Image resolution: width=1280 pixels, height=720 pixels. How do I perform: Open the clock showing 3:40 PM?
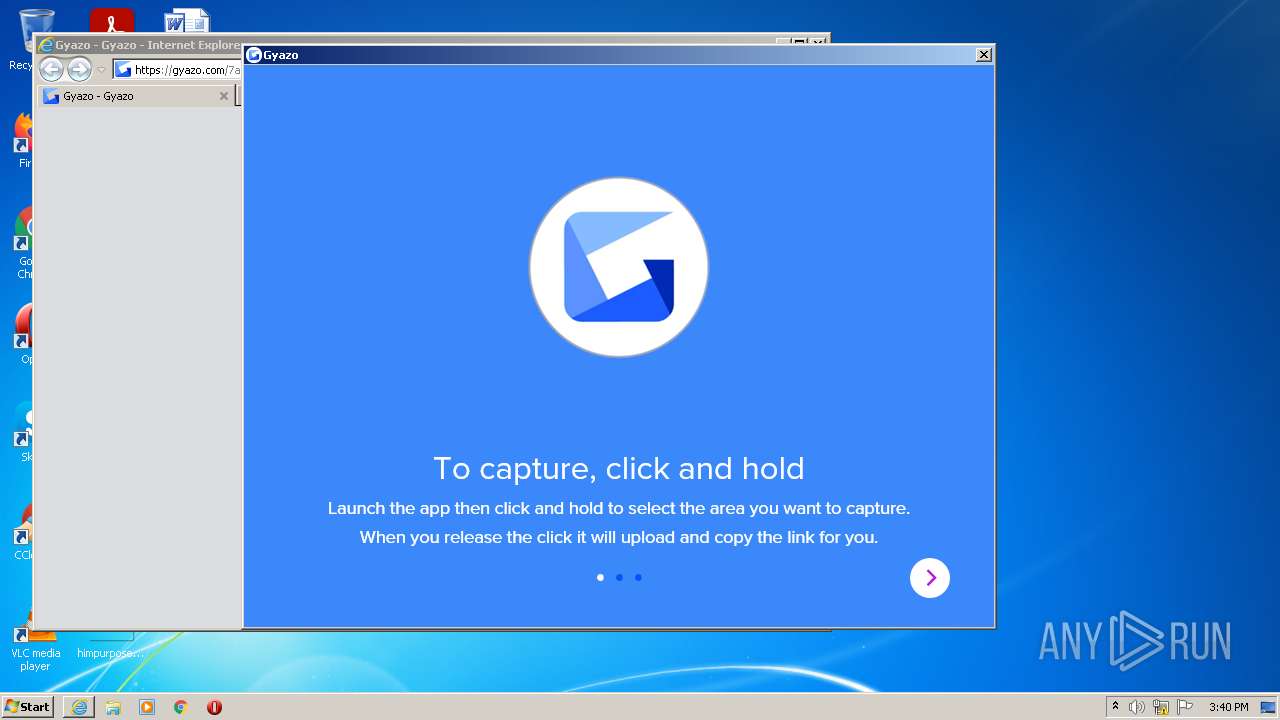pos(1228,707)
